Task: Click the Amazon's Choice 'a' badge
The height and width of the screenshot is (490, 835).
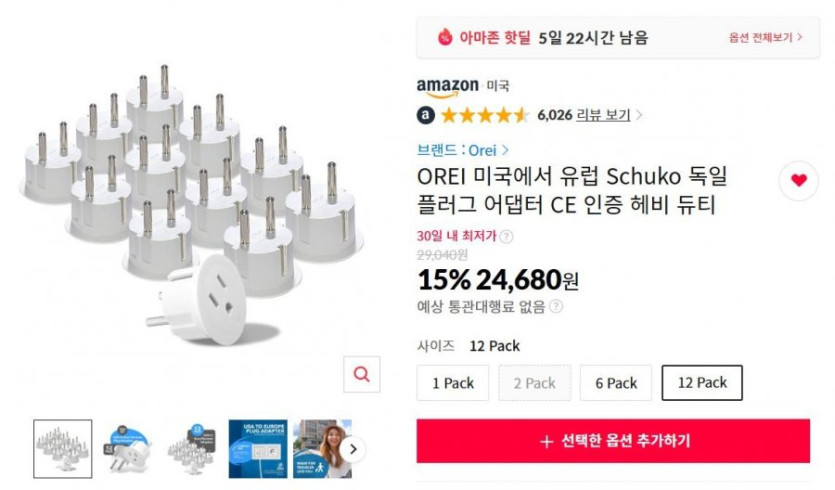Action: [426, 115]
